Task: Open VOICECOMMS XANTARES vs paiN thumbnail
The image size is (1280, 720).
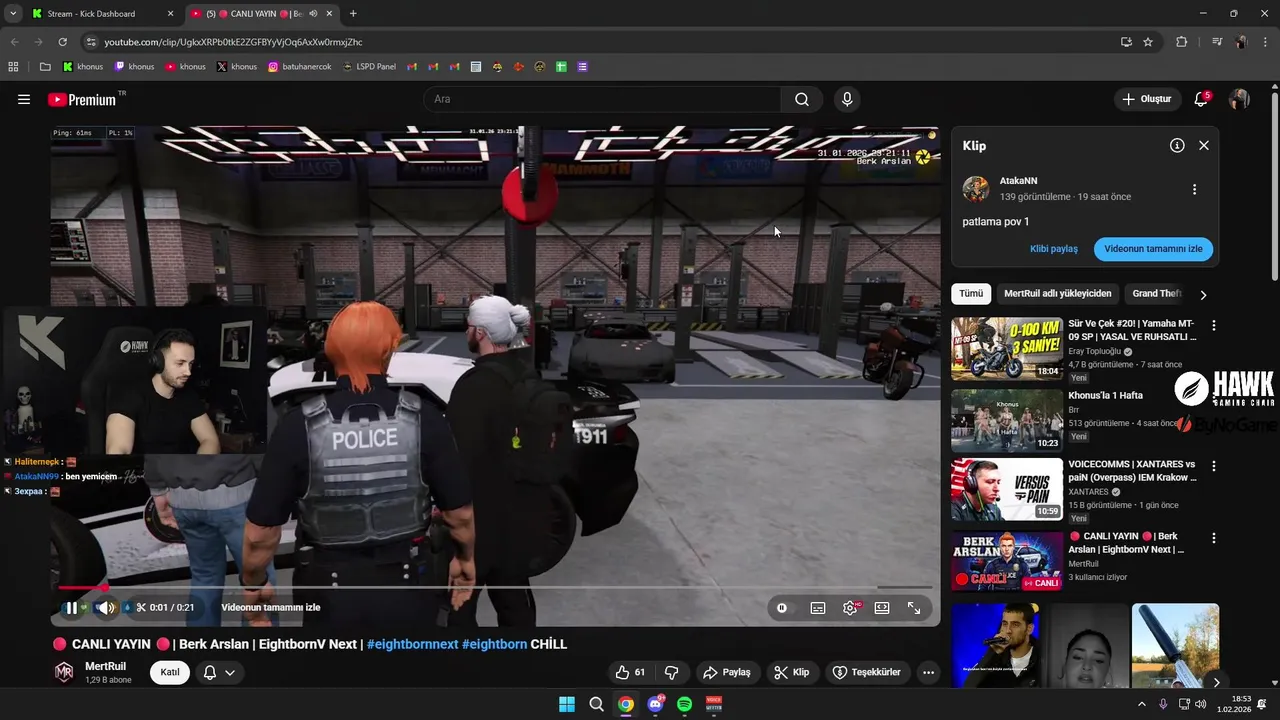Action: coord(1007,490)
